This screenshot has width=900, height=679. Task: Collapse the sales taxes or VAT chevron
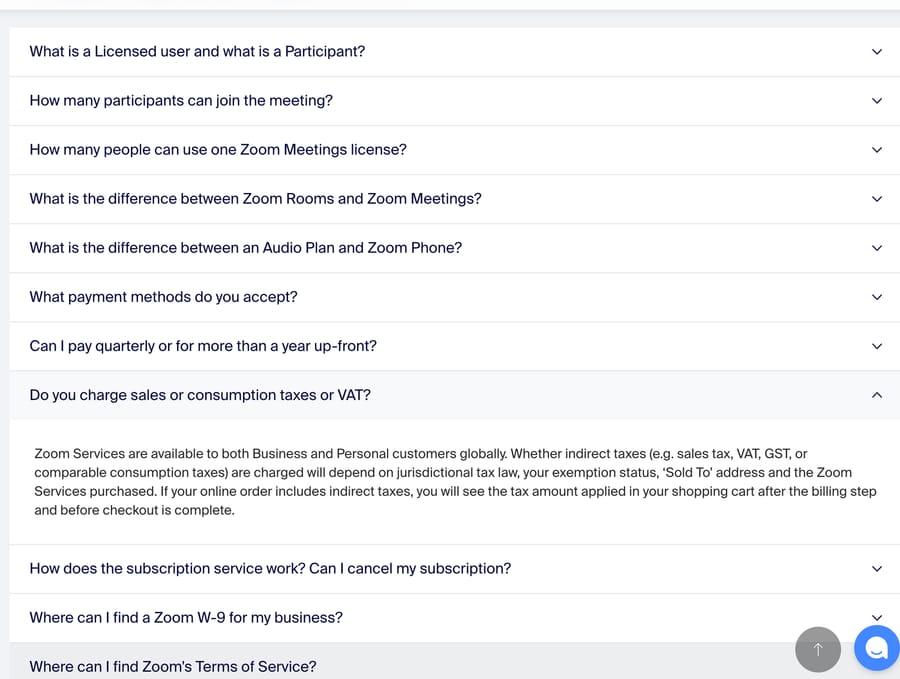[876, 395]
